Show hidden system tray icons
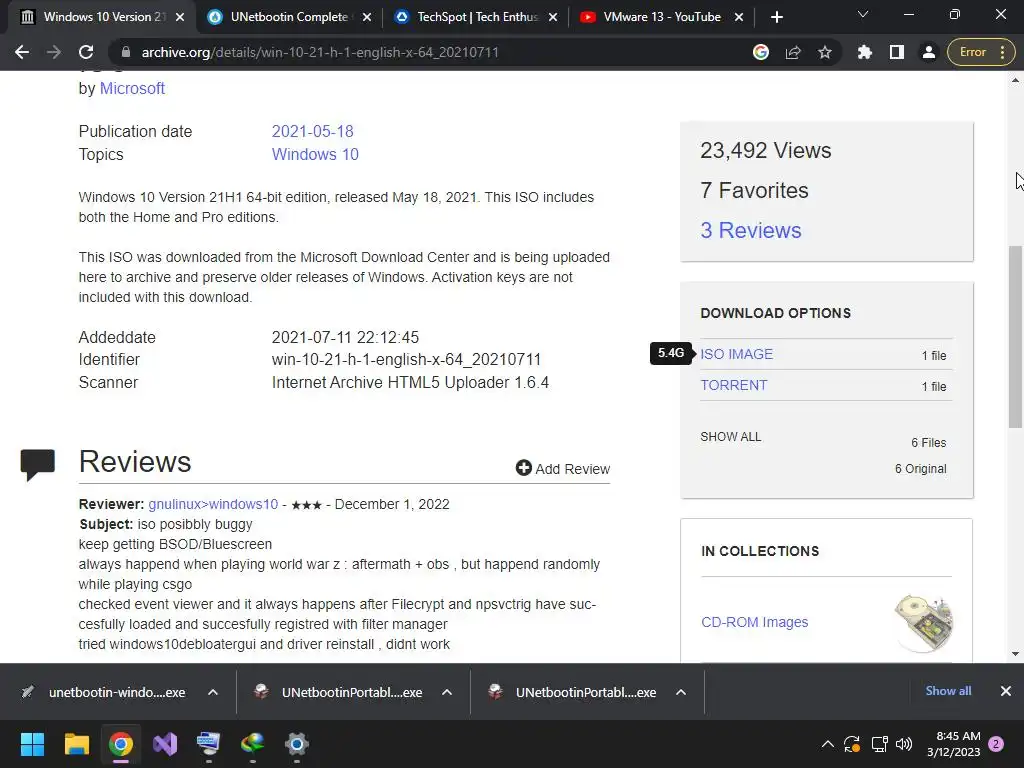The height and width of the screenshot is (768, 1024). point(827,744)
